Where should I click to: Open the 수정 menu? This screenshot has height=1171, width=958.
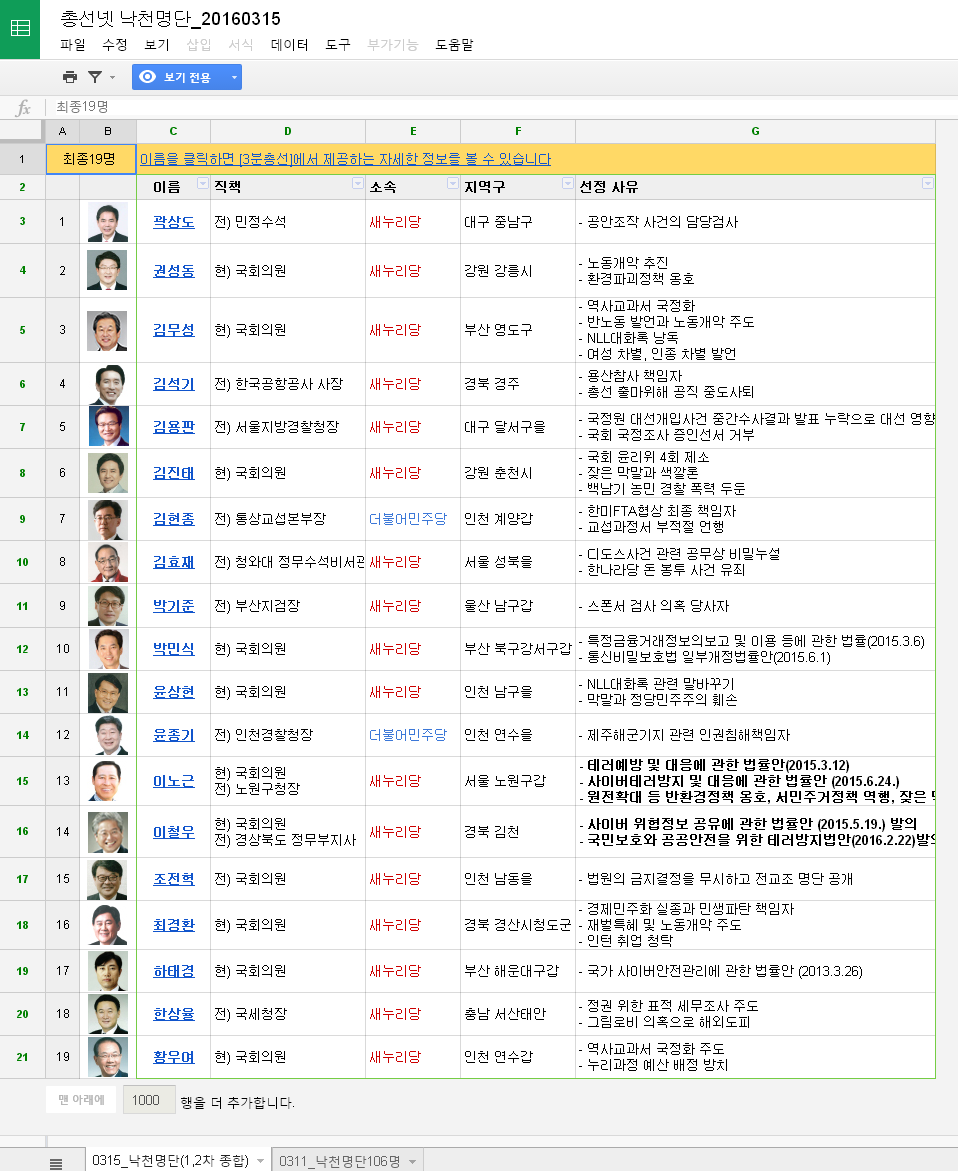[115, 45]
